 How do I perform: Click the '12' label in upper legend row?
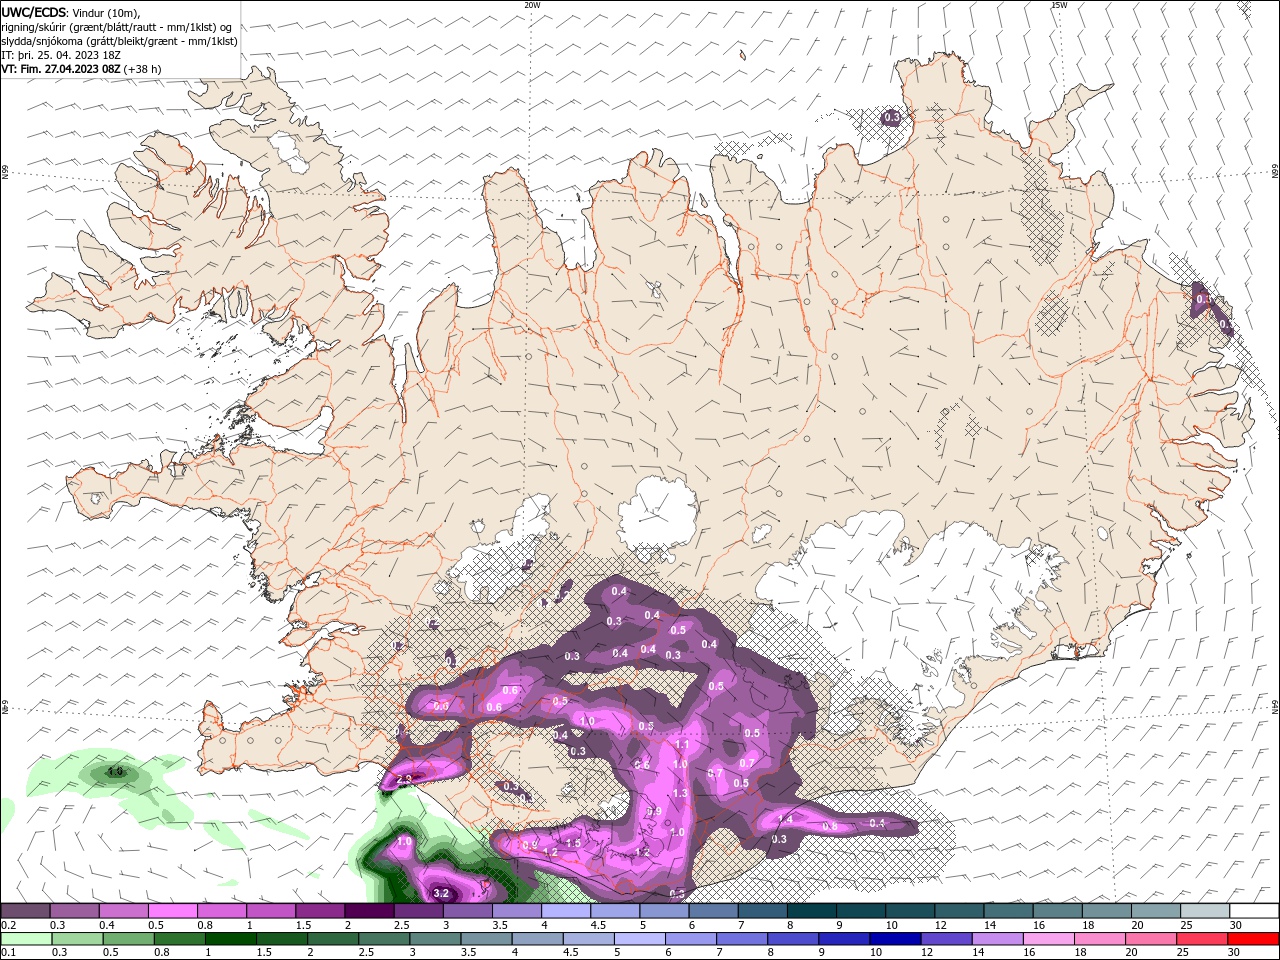point(940,925)
